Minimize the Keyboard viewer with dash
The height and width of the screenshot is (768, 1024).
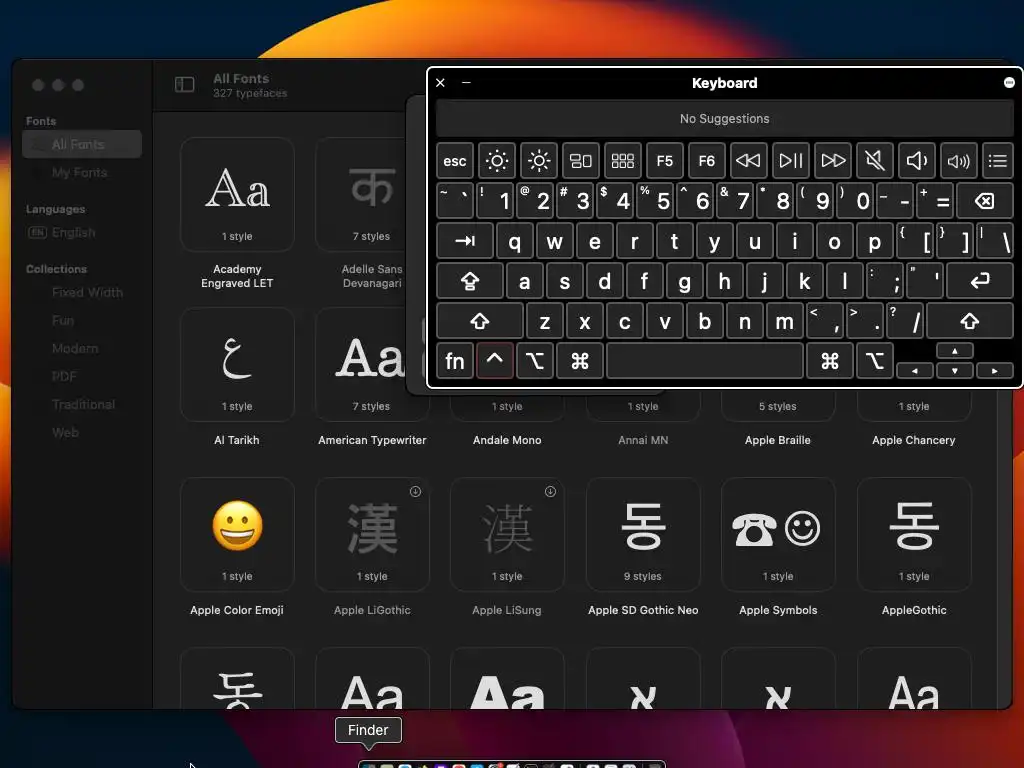pos(466,82)
